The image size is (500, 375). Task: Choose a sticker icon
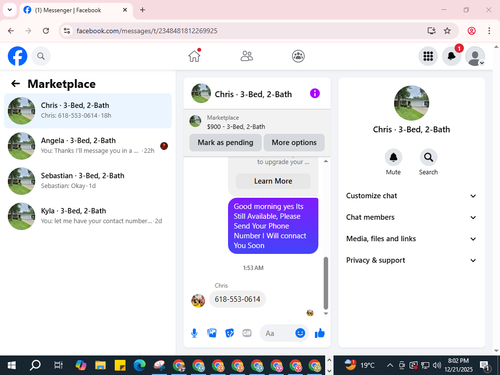coord(230,333)
